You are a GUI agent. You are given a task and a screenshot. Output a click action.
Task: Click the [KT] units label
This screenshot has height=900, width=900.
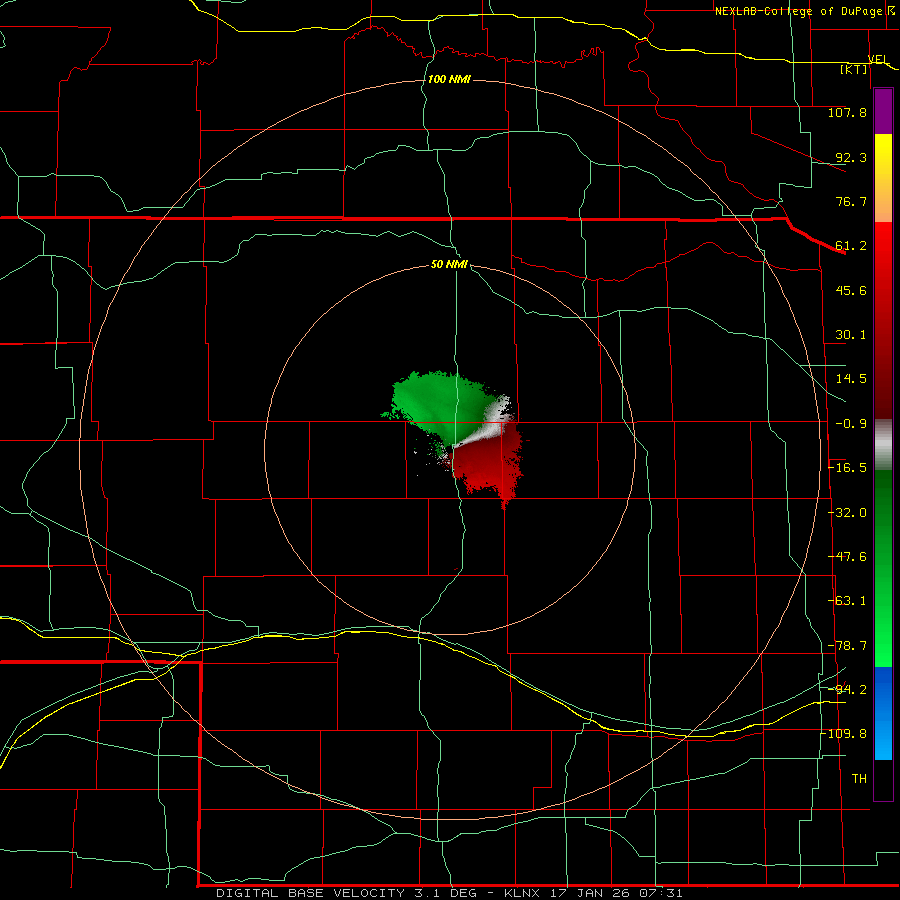(x=854, y=69)
